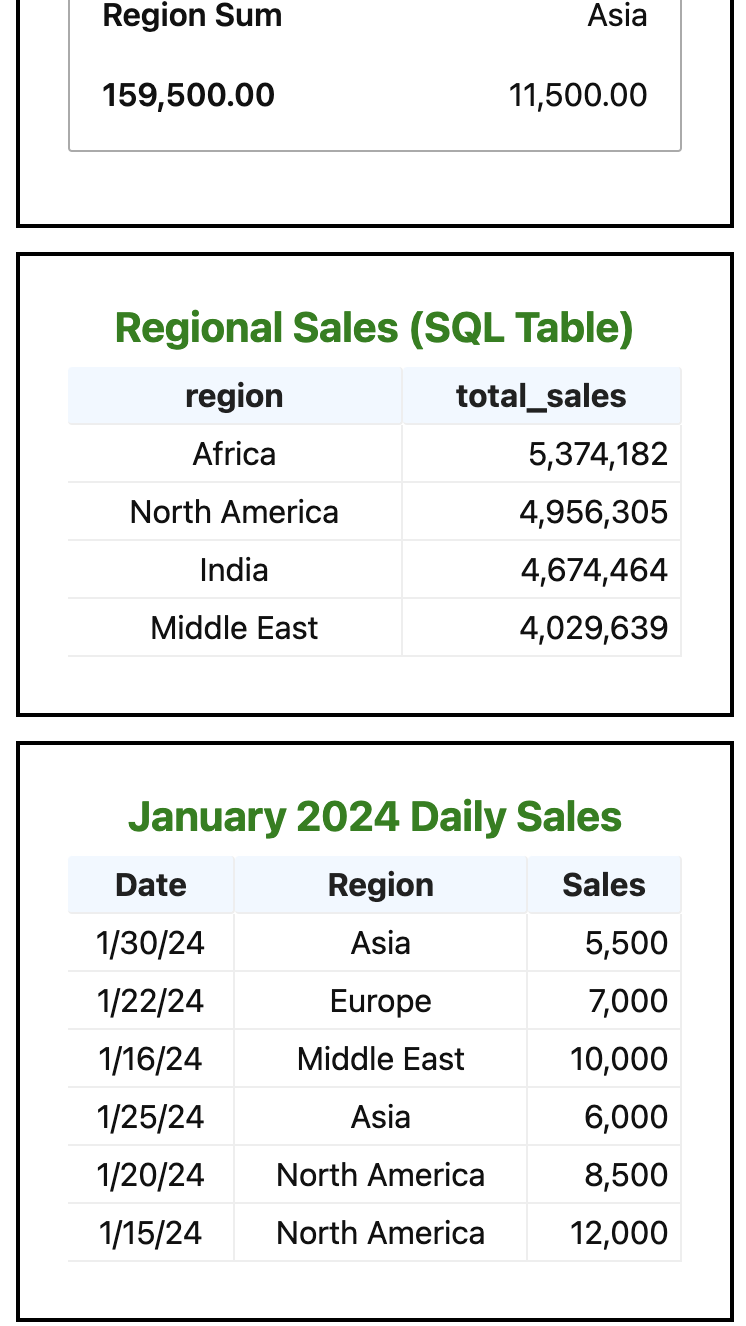746x1326 pixels.
Task: Click the capitalized Region header in Daily Sales
Action: click(380, 885)
